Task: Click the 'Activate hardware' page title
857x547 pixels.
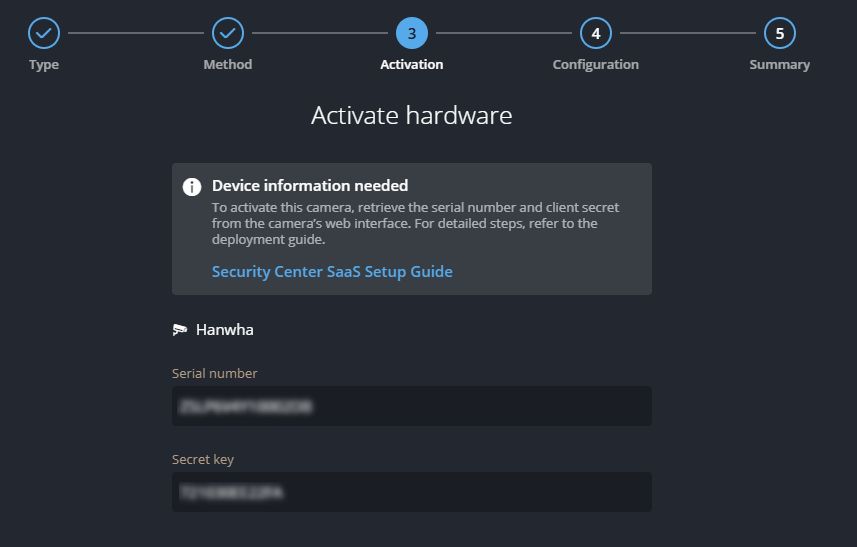Action: coord(412,116)
